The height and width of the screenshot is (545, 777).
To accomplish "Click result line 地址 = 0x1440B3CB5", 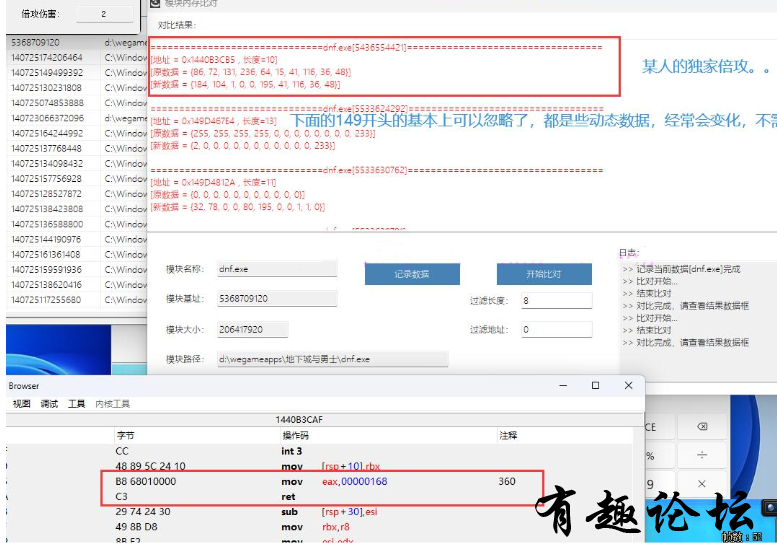I will (214, 60).
